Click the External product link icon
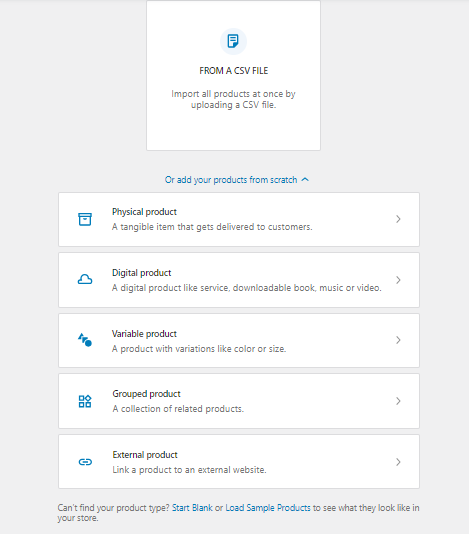This screenshot has height=534, width=469. click(x=85, y=462)
